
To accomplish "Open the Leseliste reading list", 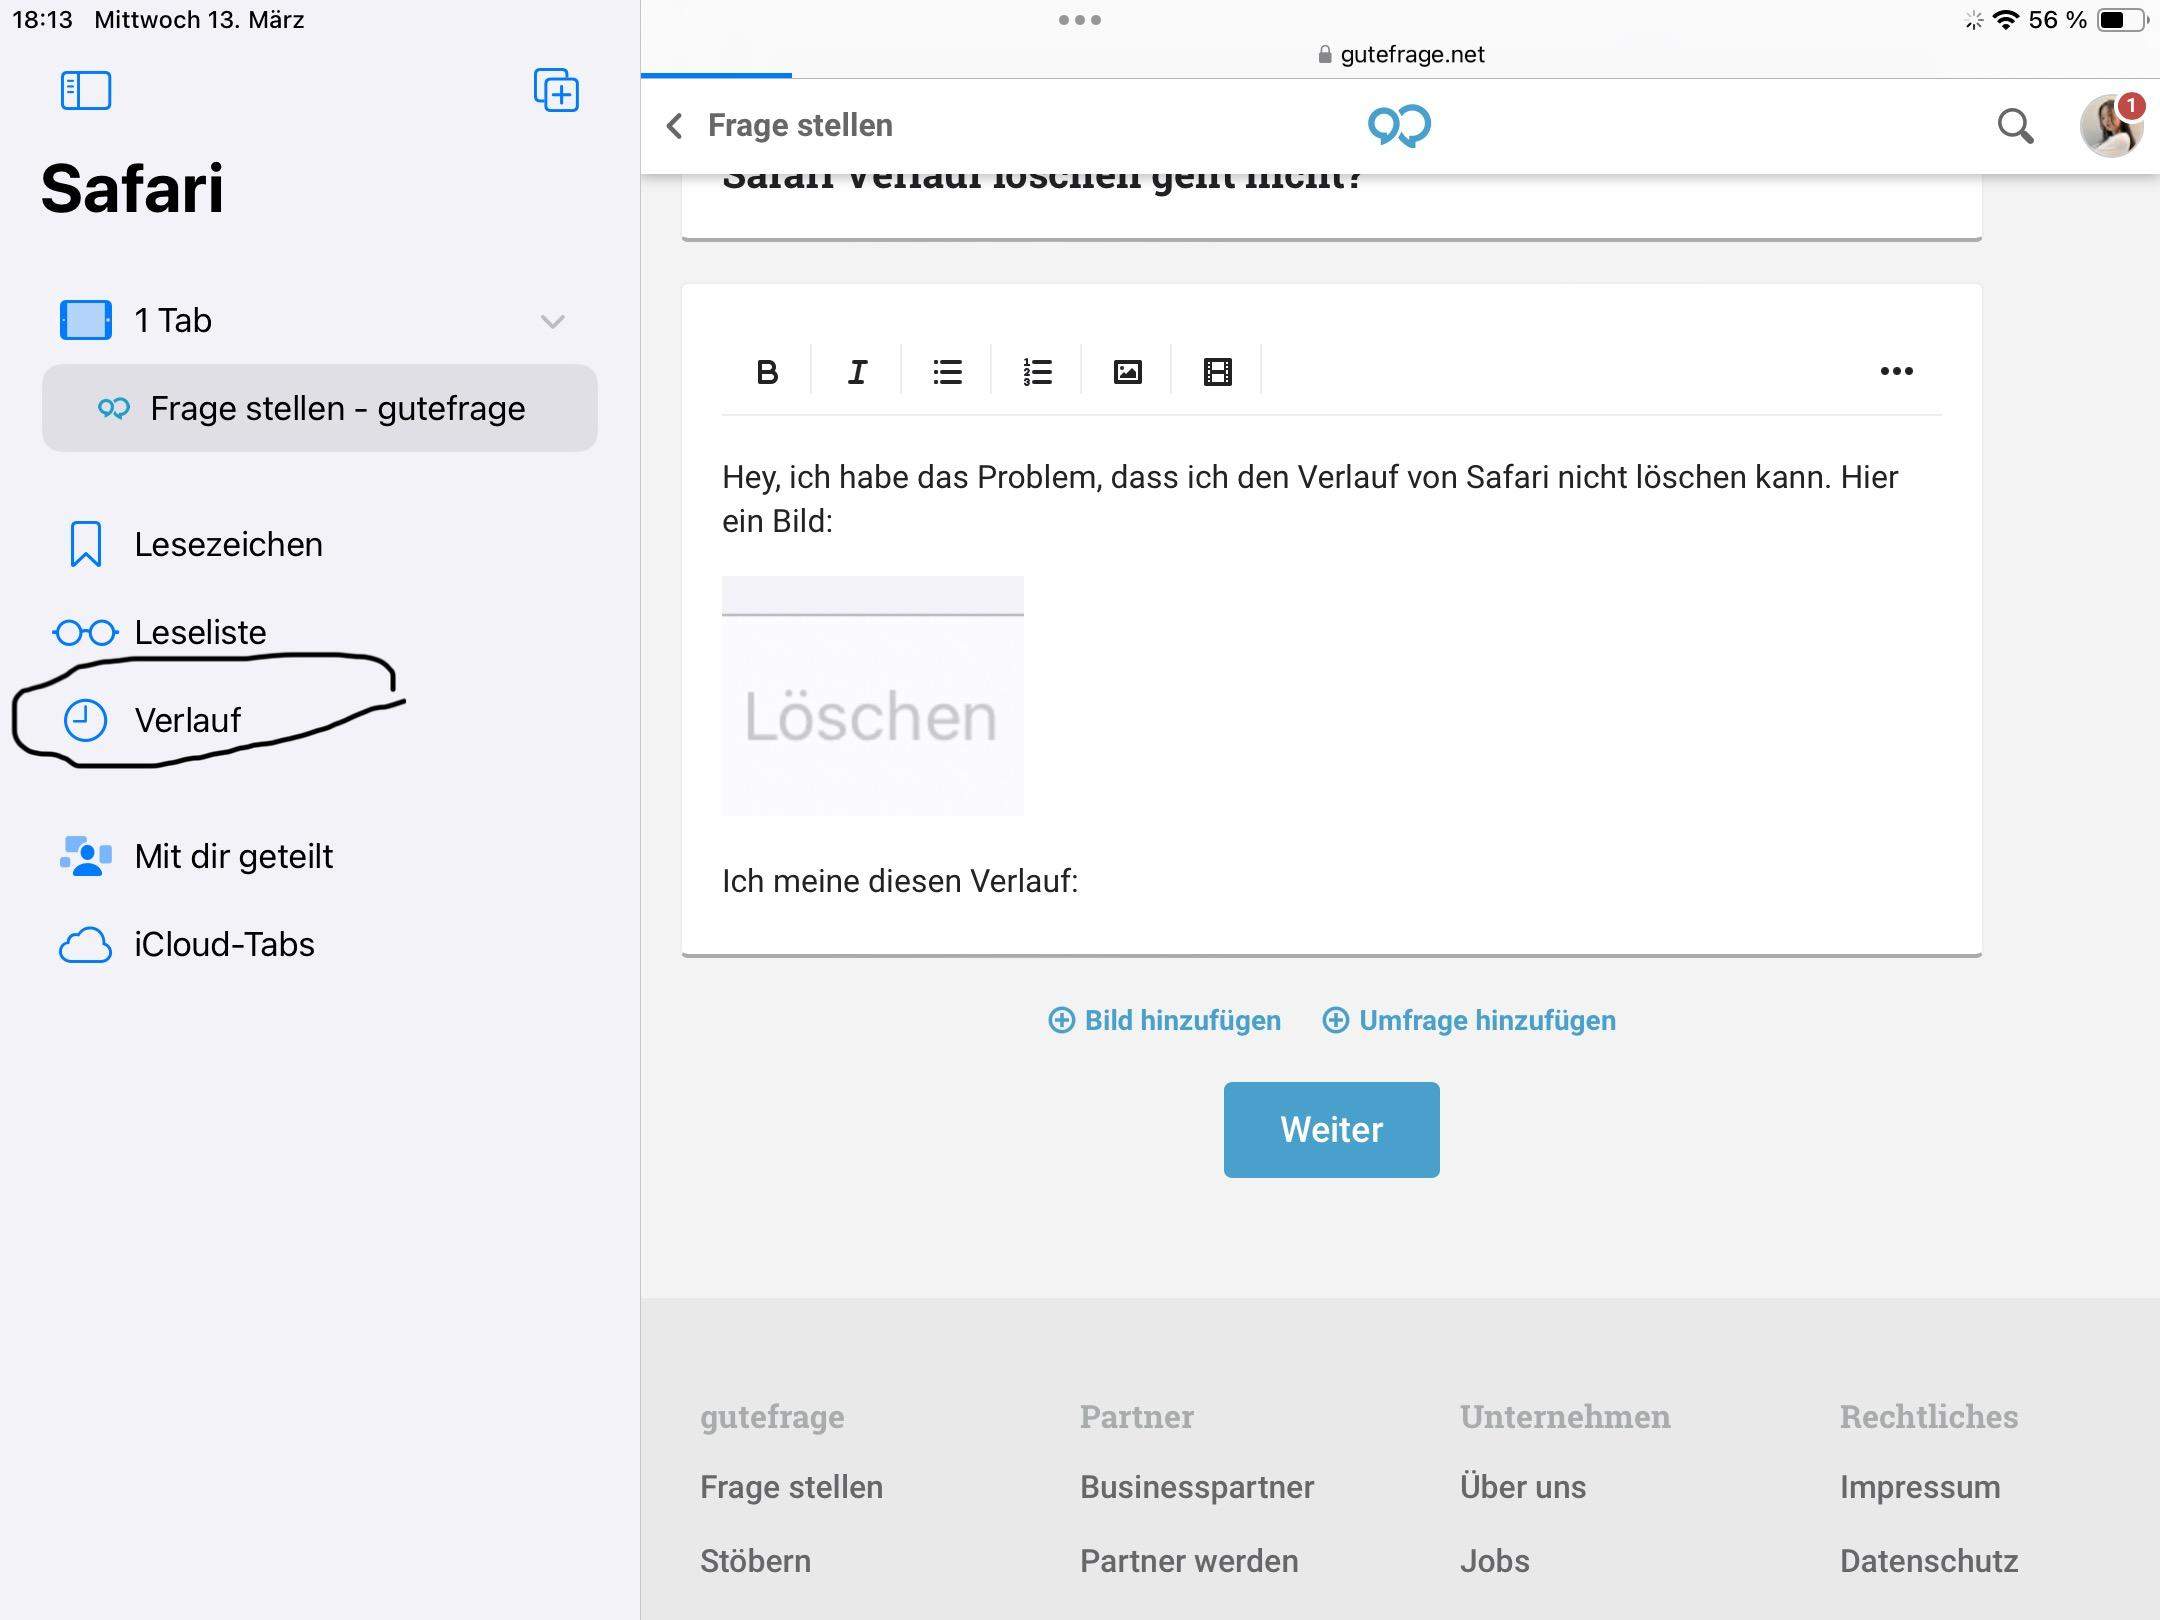I will [x=320, y=632].
